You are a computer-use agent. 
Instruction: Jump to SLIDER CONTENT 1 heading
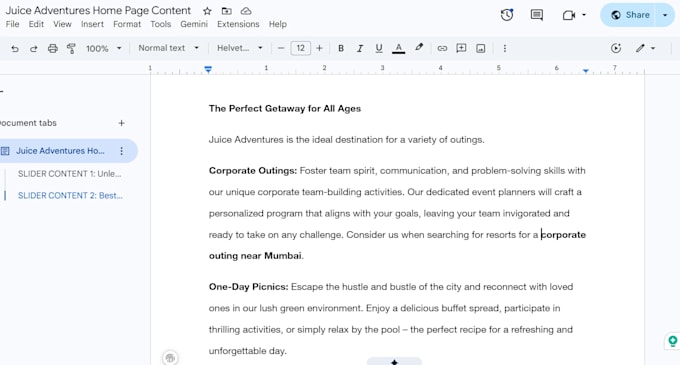click(x=70, y=174)
